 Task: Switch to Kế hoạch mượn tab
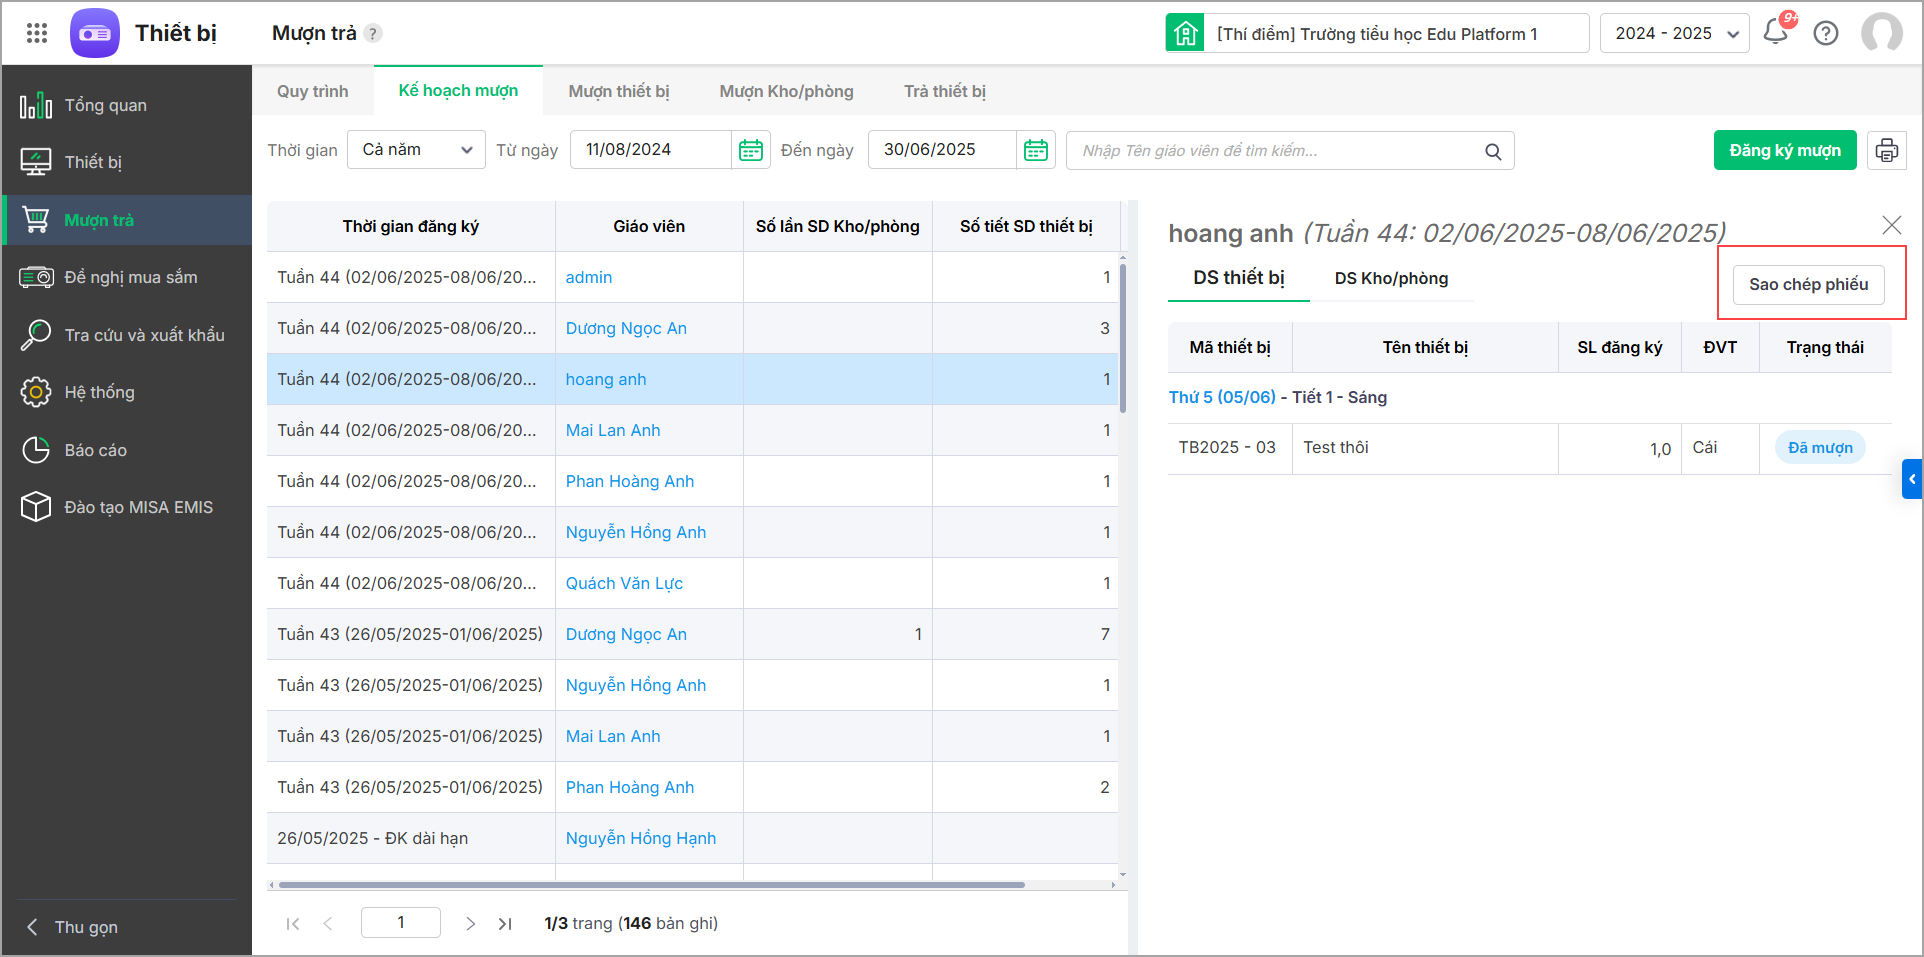click(x=458, y=91)
